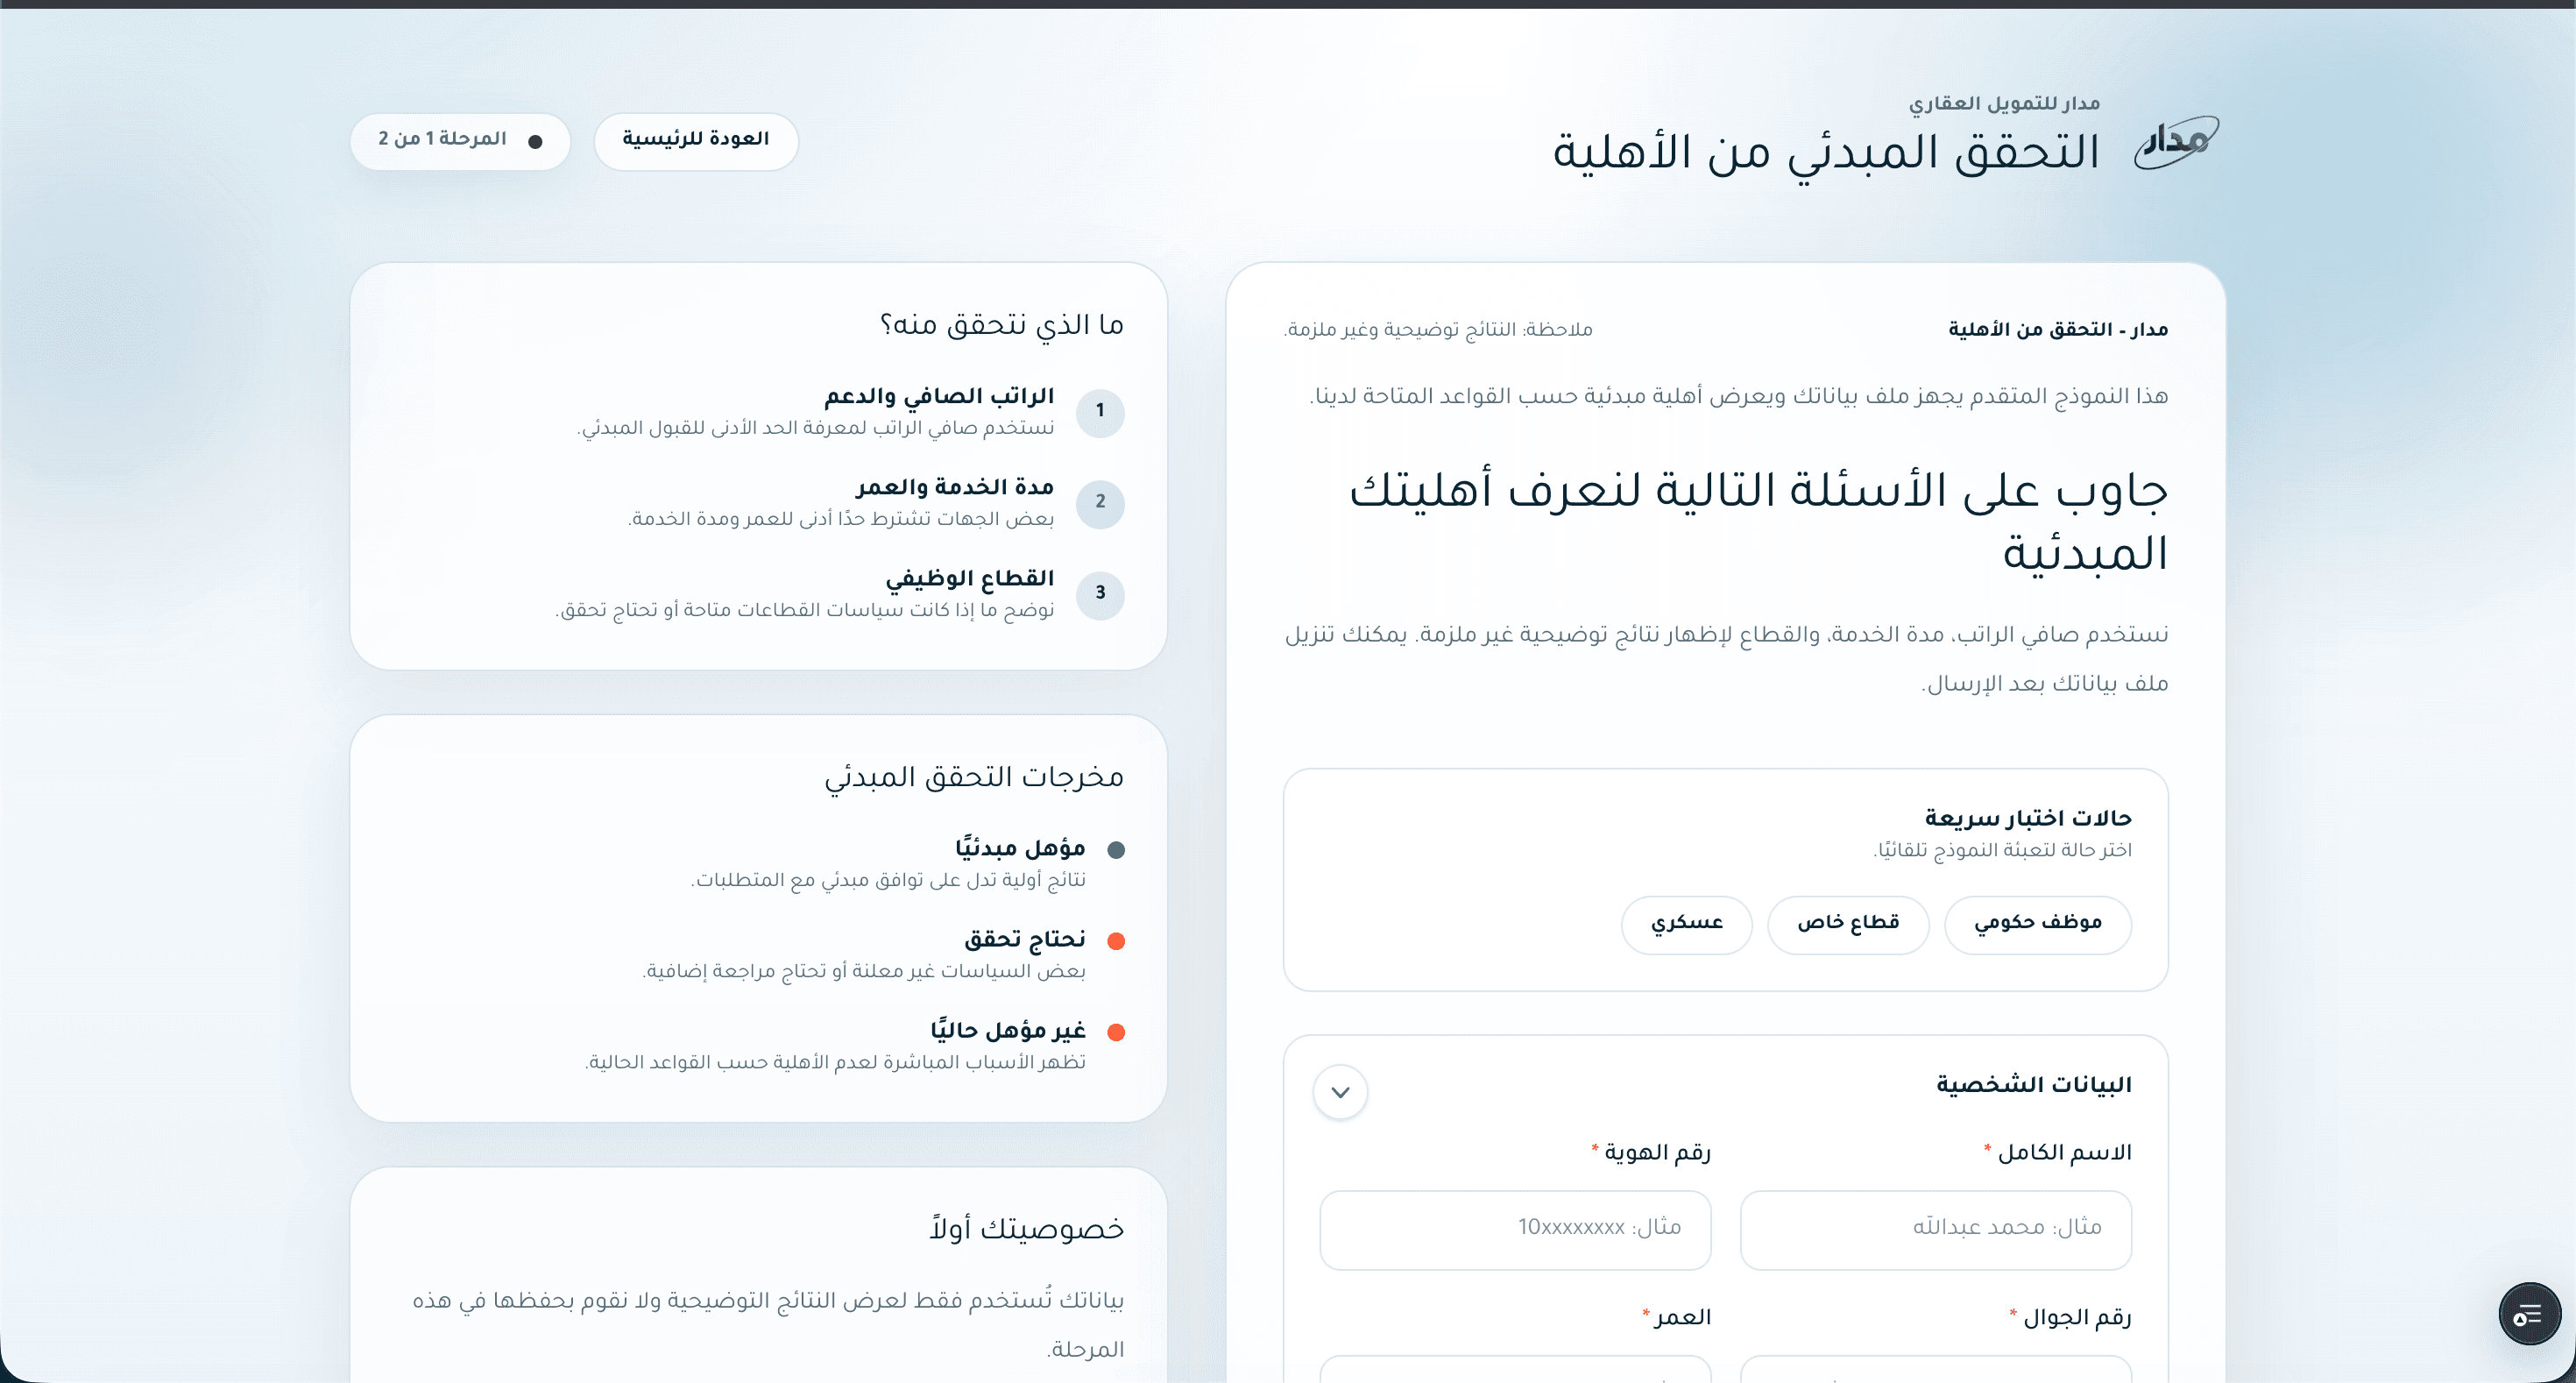Click the gray dot next to مؤهل مبدئيًا
This screenshot has width=2576, height=1383.
tap(1119, 851)
